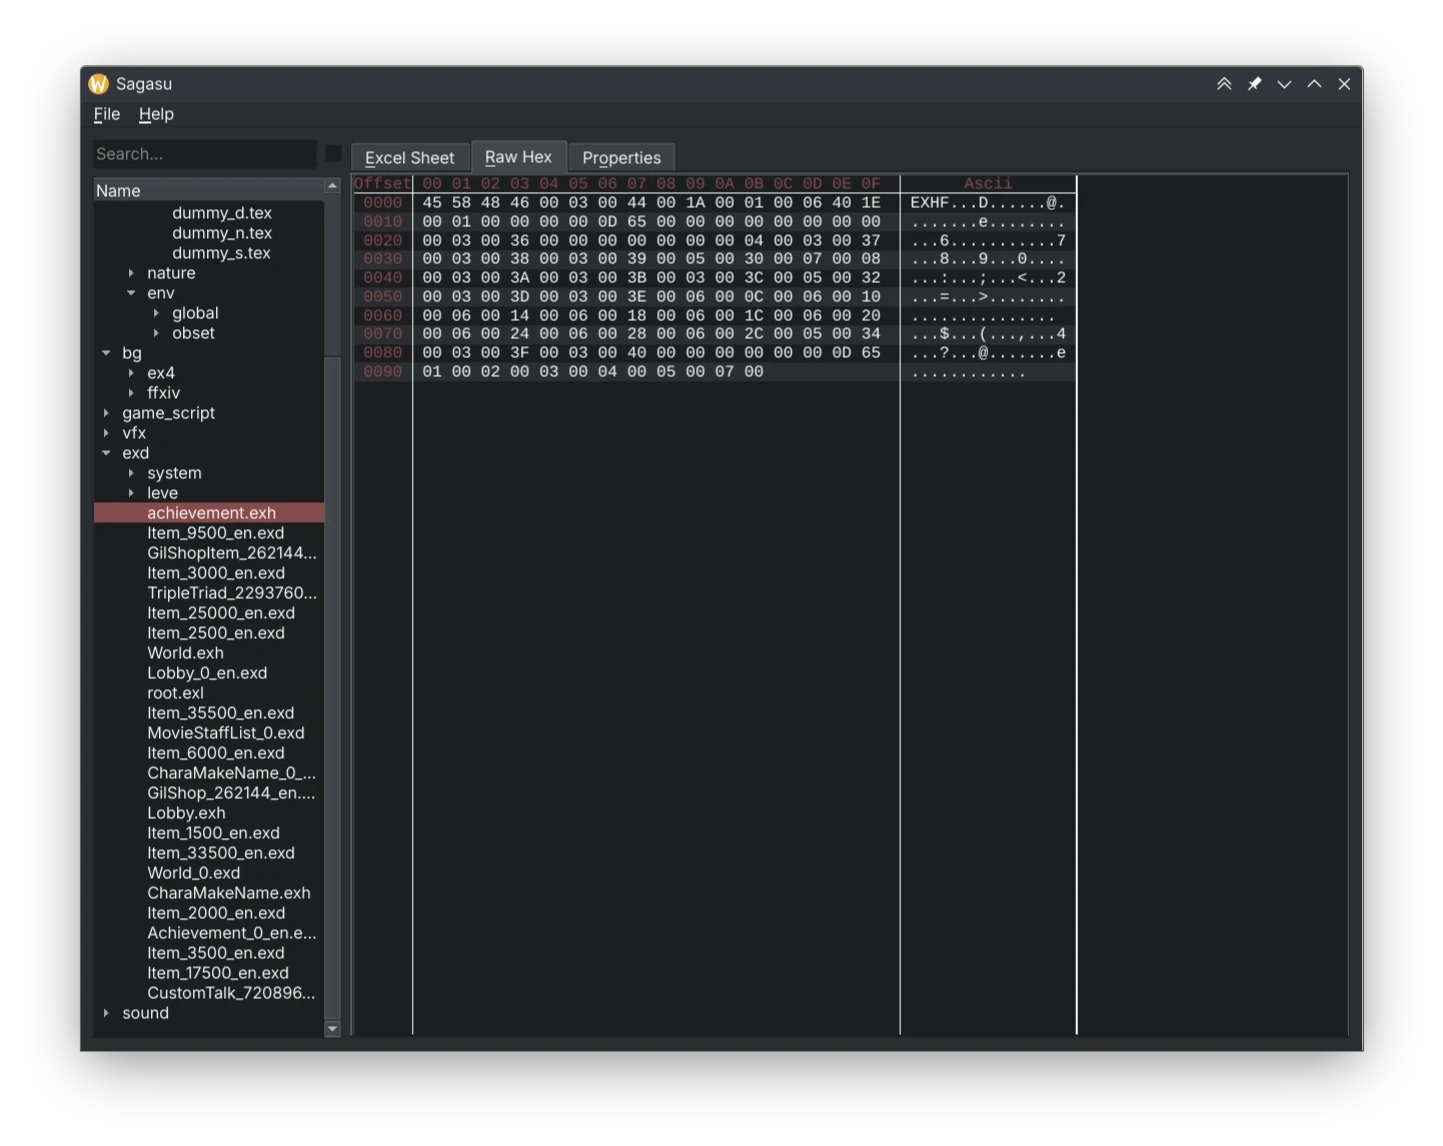
Task: Click hex offset row 0000
Action: point(382,203)
